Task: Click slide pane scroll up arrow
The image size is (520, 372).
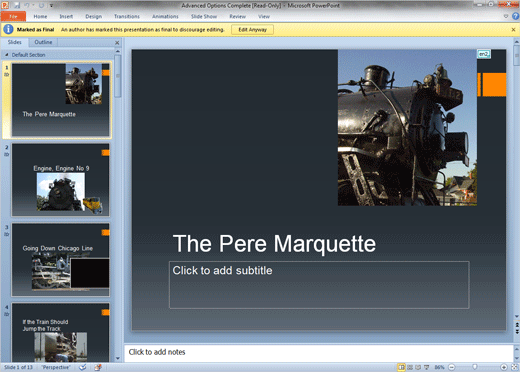Action: tap(118, 51)
